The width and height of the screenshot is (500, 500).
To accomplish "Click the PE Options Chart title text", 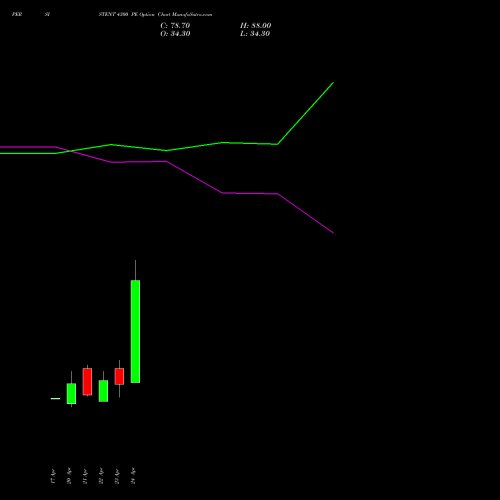I will tap(155, 14).
